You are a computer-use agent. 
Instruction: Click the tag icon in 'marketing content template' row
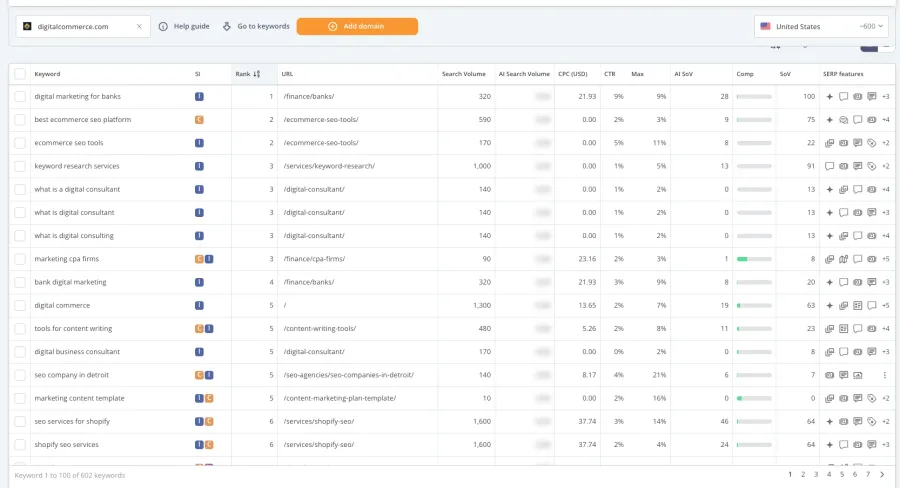(x=871, y=398)
